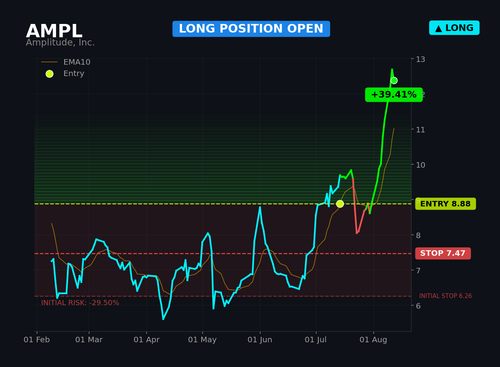This screenshot has height=367, width=500.
Task: Select the STOP 7.47 price label
Action: [443, 253]
